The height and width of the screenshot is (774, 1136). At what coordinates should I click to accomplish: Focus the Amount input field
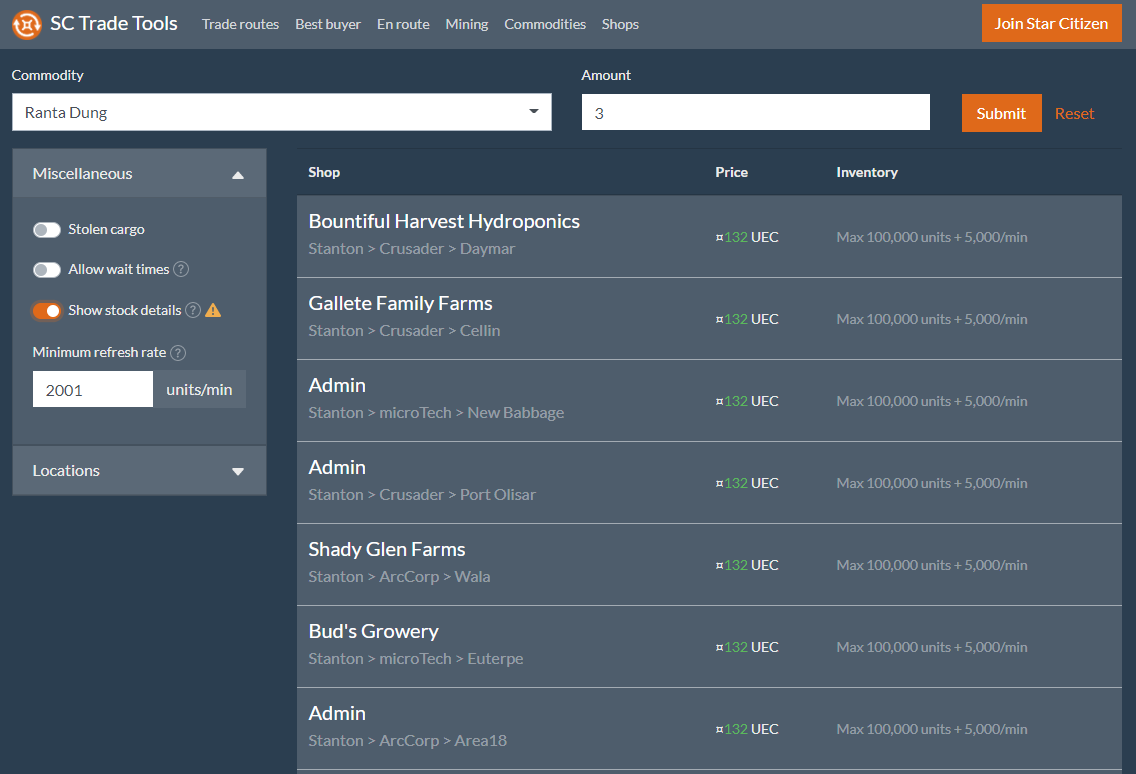pos(756,112)
